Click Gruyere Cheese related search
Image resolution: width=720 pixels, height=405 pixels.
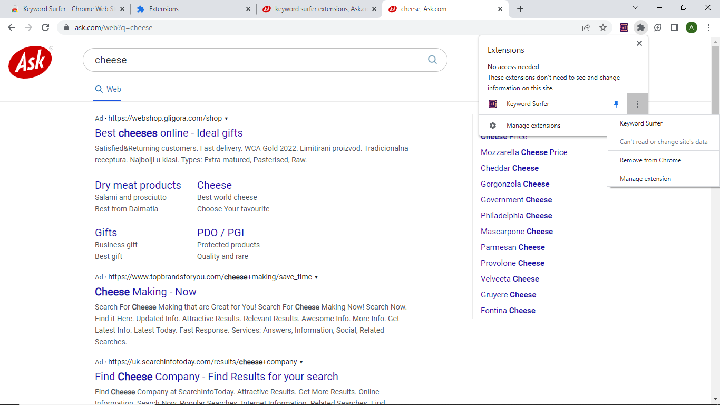(508, 295)
